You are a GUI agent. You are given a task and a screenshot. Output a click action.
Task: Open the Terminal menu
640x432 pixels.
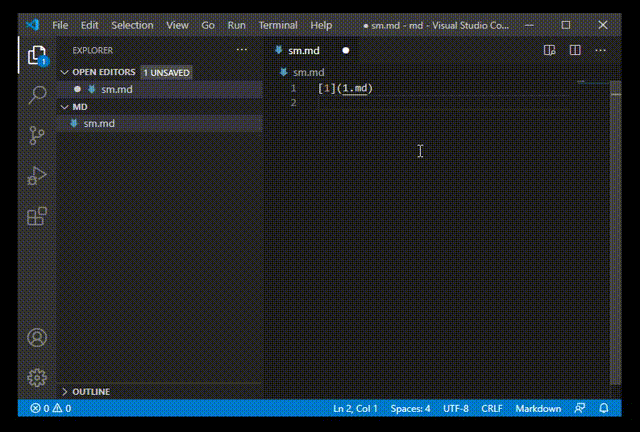(x=278, y=25)
